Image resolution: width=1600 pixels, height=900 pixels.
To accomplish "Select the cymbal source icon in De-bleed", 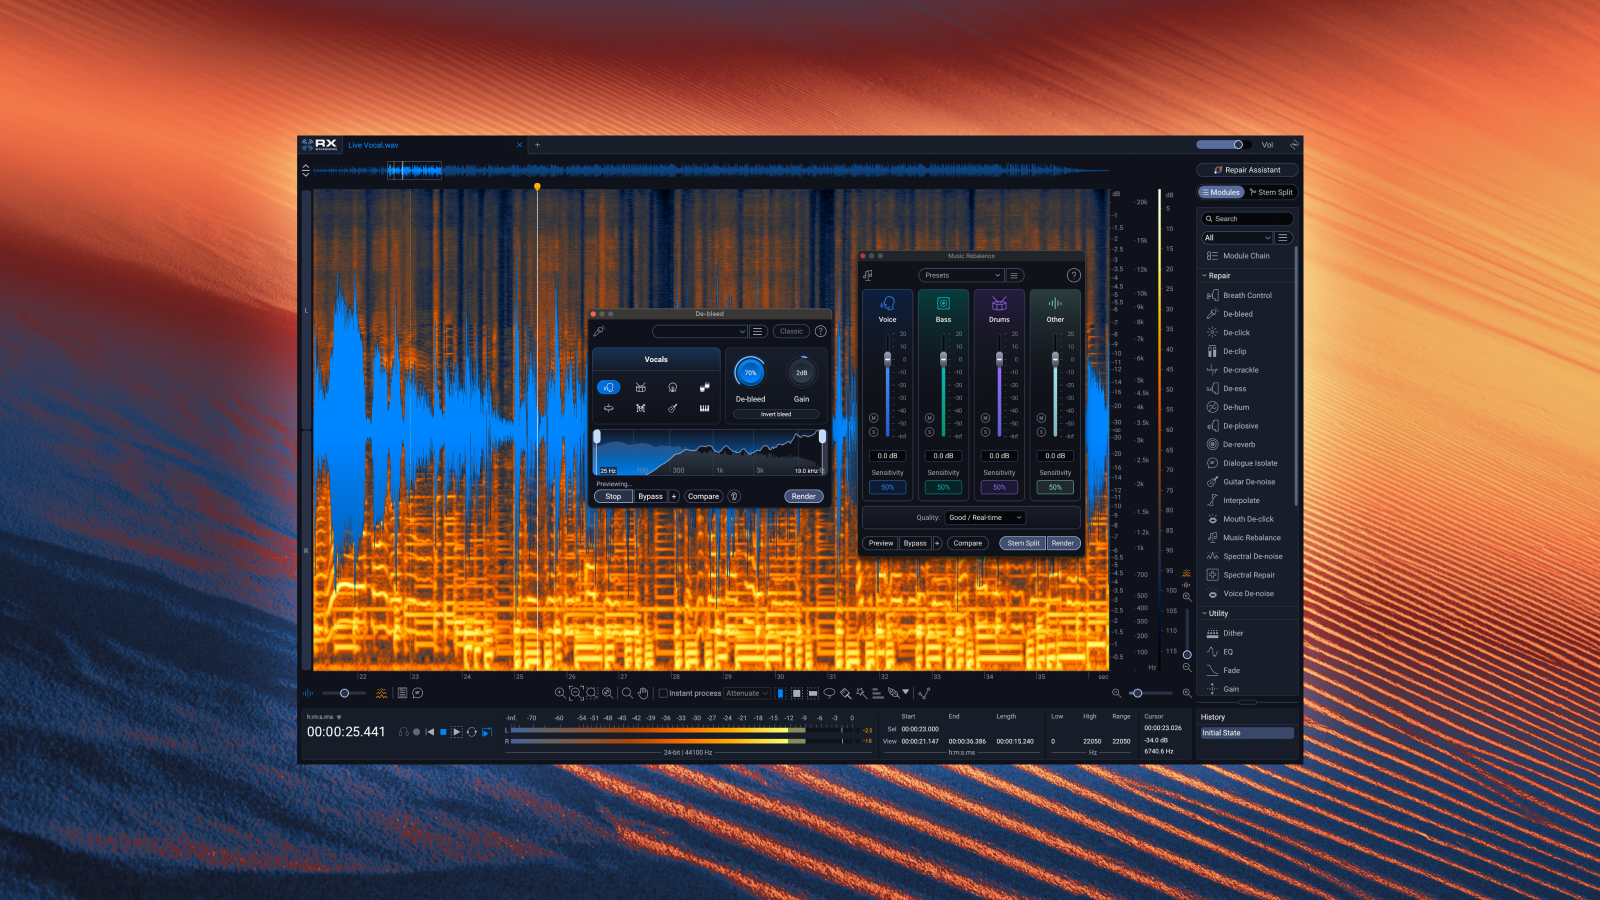I will [608, 408].
